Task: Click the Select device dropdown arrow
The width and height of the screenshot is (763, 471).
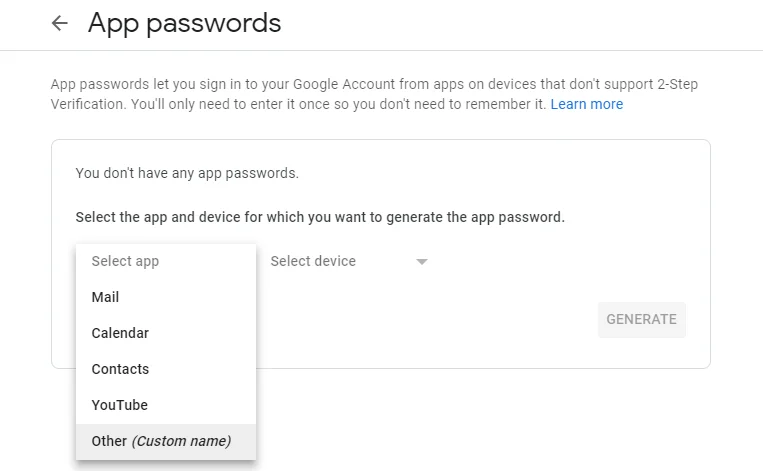Action: pos(422,262)
